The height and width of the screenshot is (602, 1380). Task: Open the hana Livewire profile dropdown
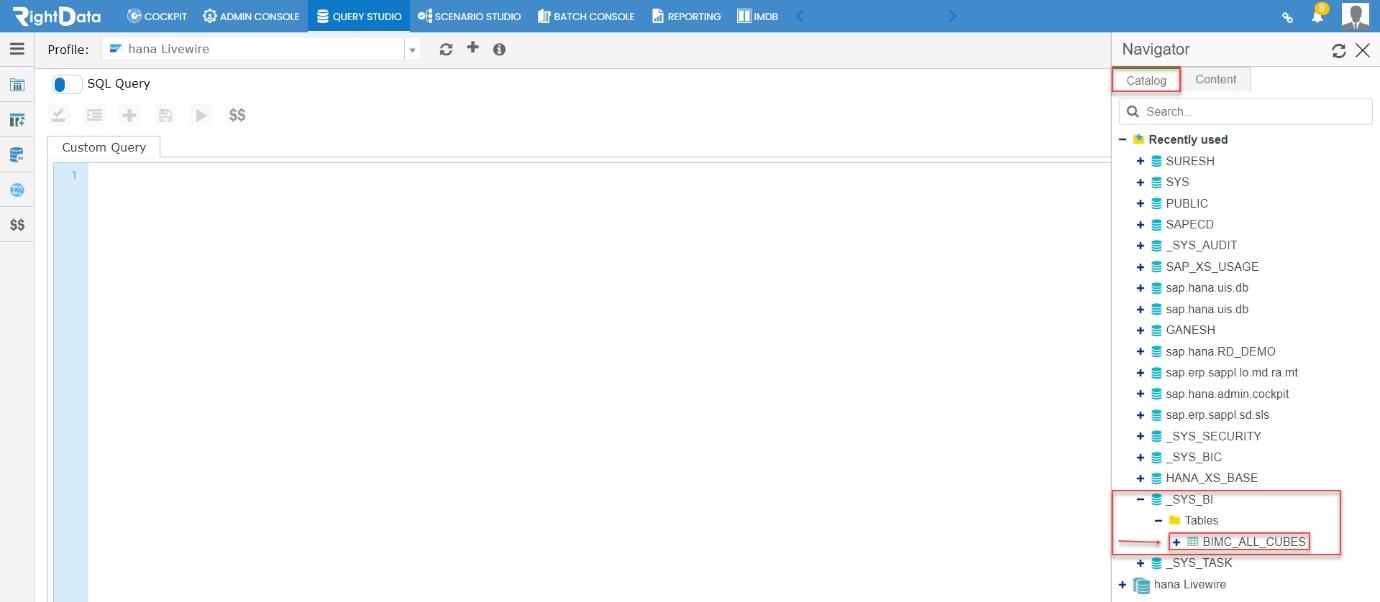[413, 47]
